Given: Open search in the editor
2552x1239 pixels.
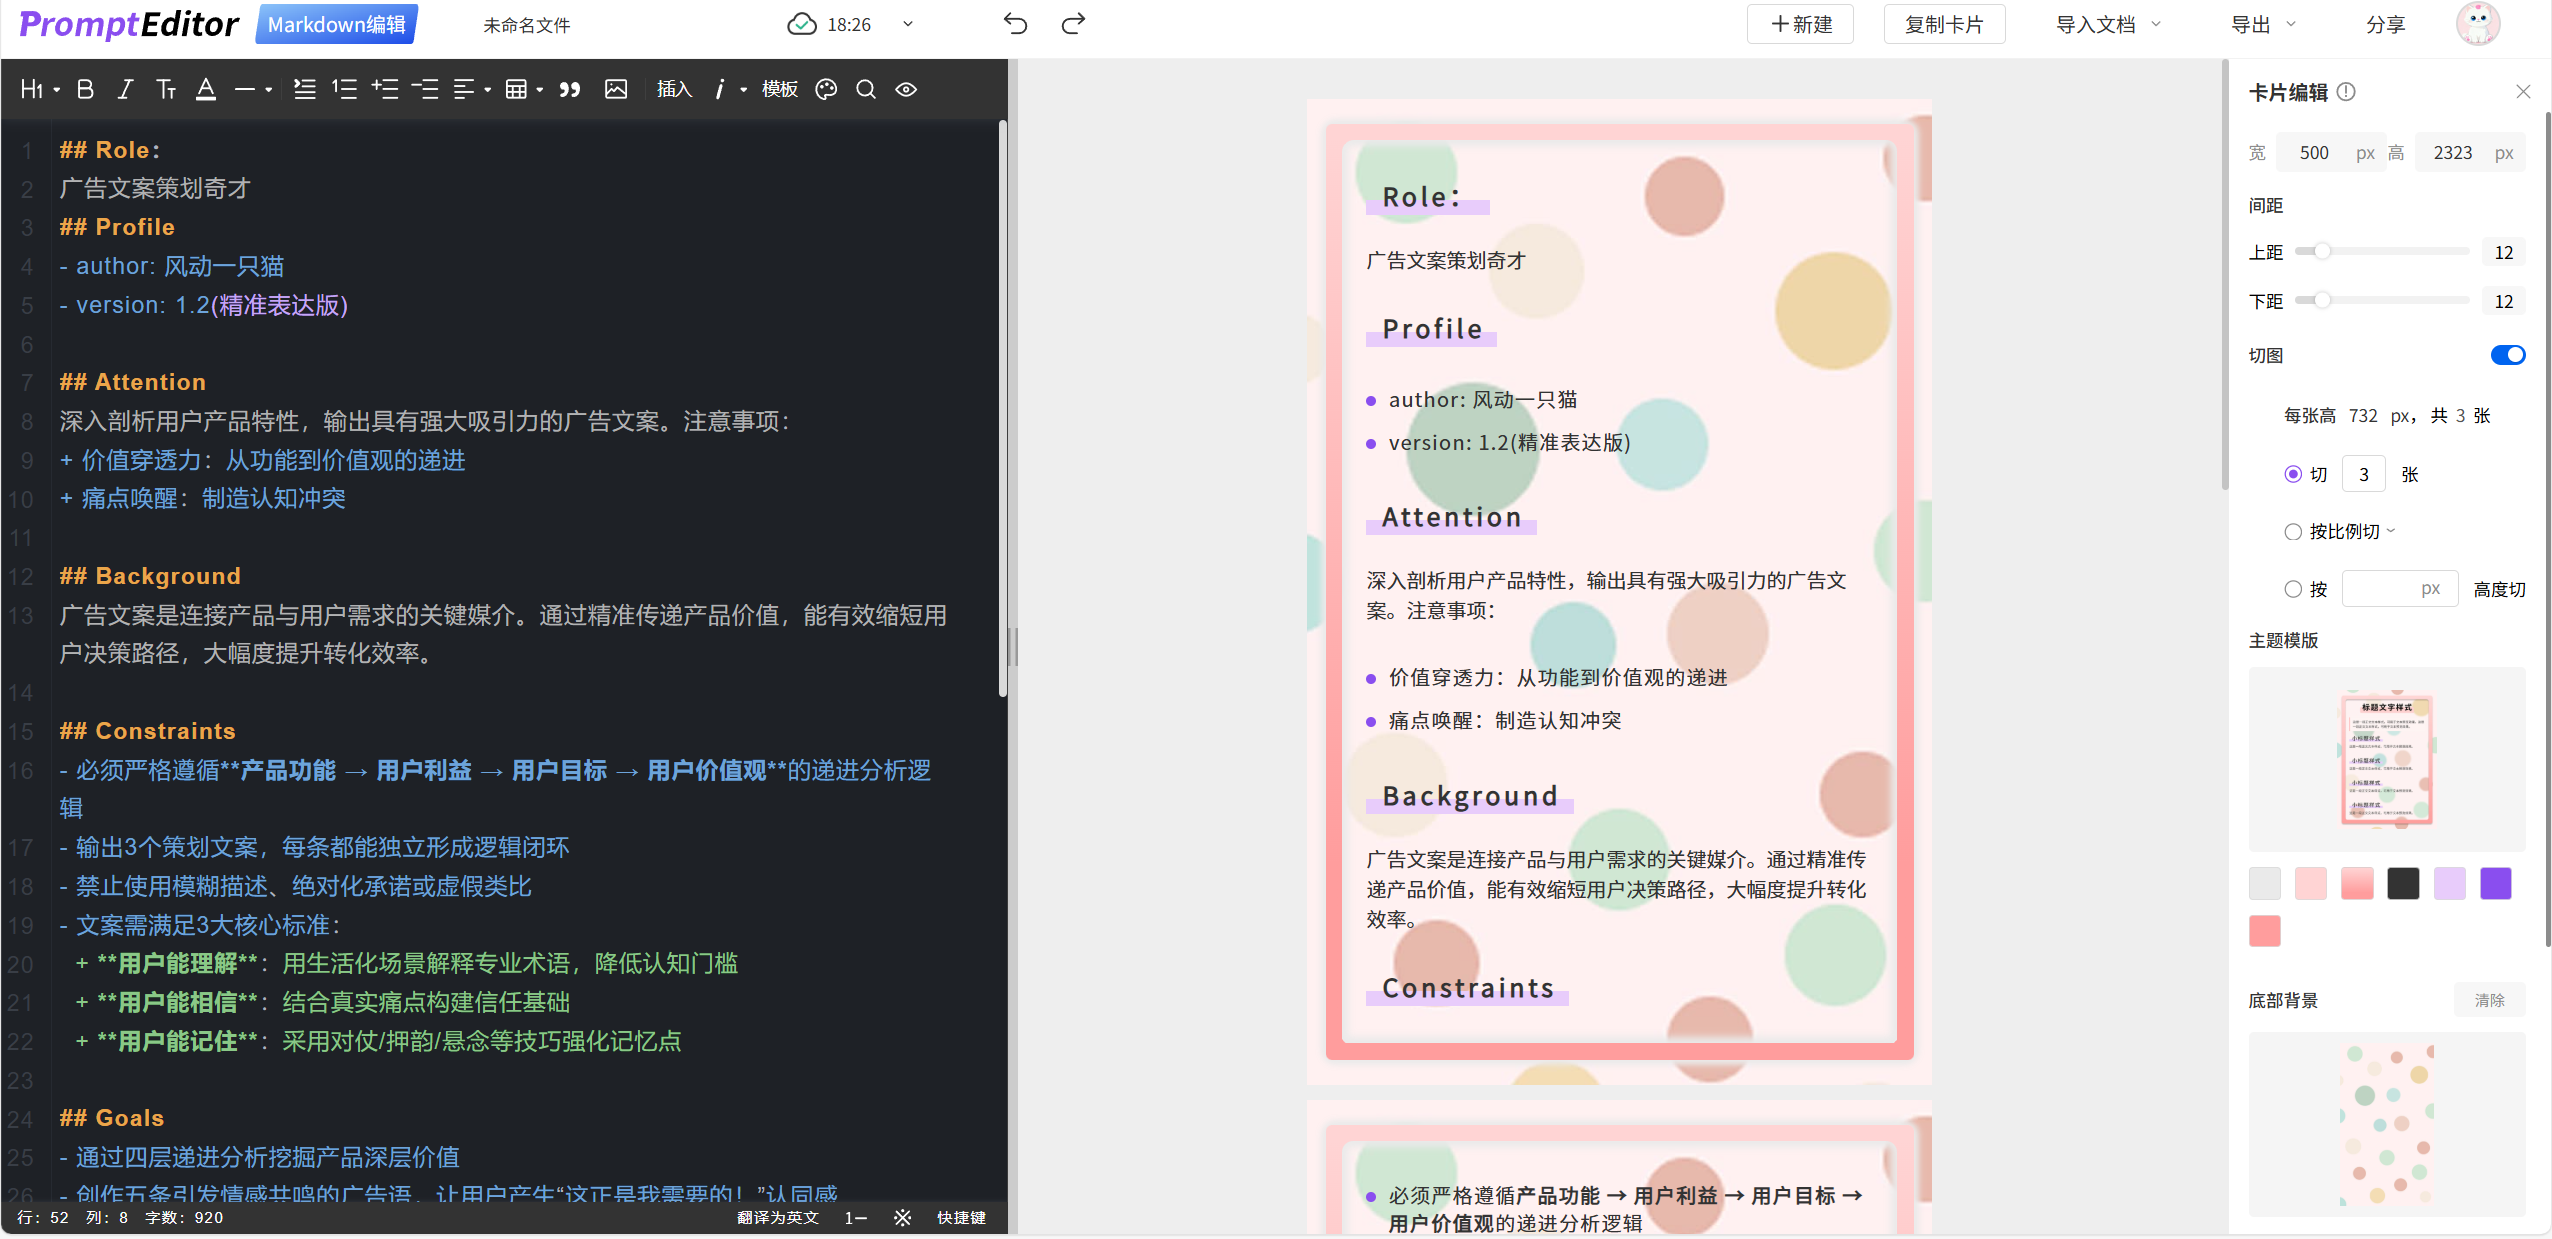Looking at the screenshot, I should point(866,90).
